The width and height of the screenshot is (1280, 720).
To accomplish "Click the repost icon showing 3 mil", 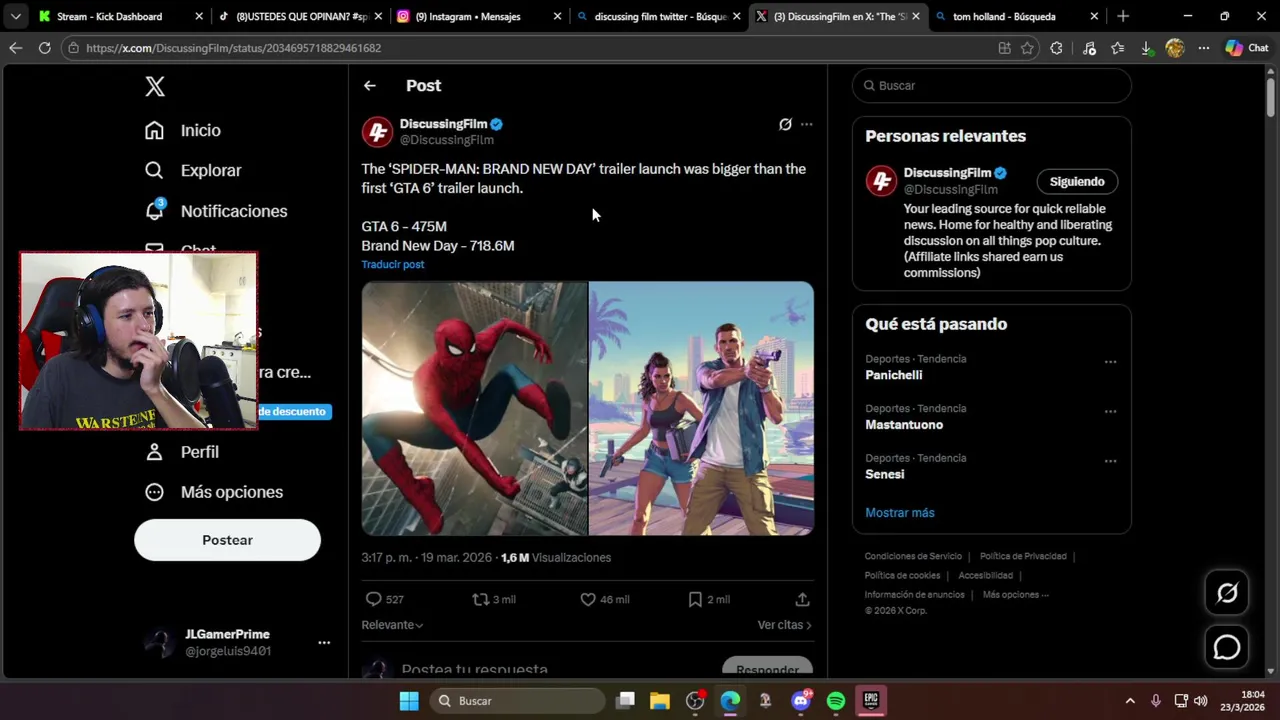I will pyautogui.click(x=481, y=599).
